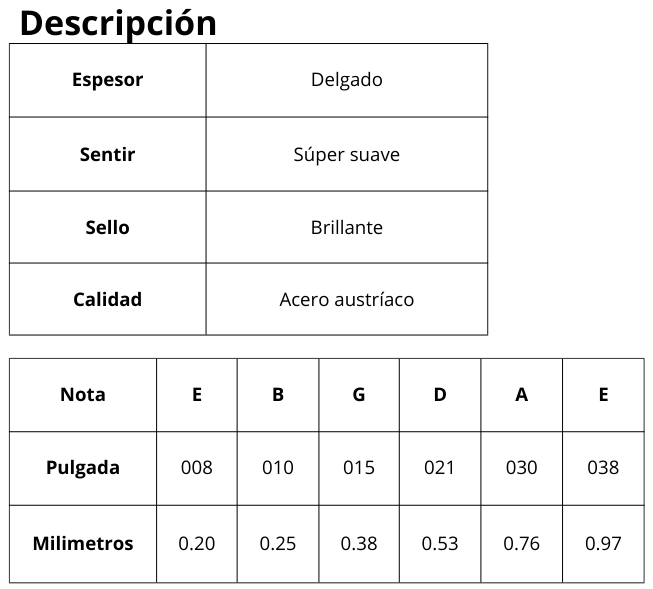Select the Sentir row label
This screenshot has width=653, height=589.
(107, 155)
